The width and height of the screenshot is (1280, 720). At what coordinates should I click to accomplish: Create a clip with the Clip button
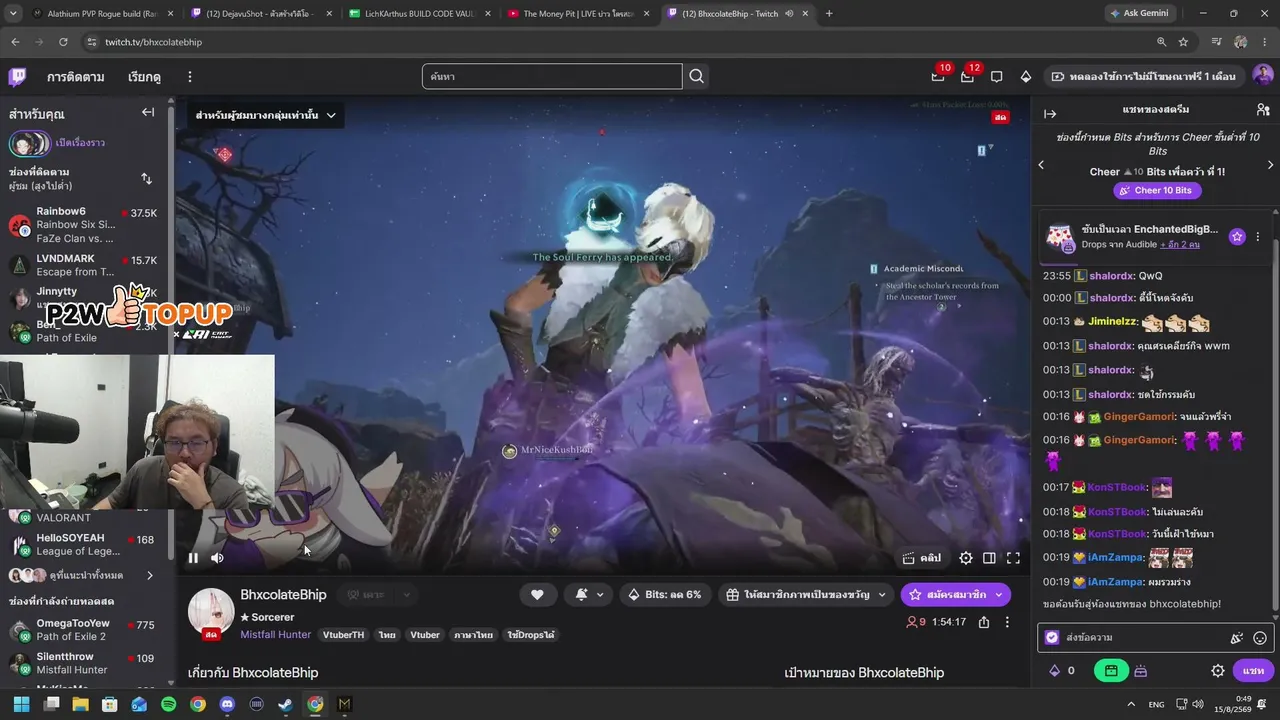coord(922,558)
